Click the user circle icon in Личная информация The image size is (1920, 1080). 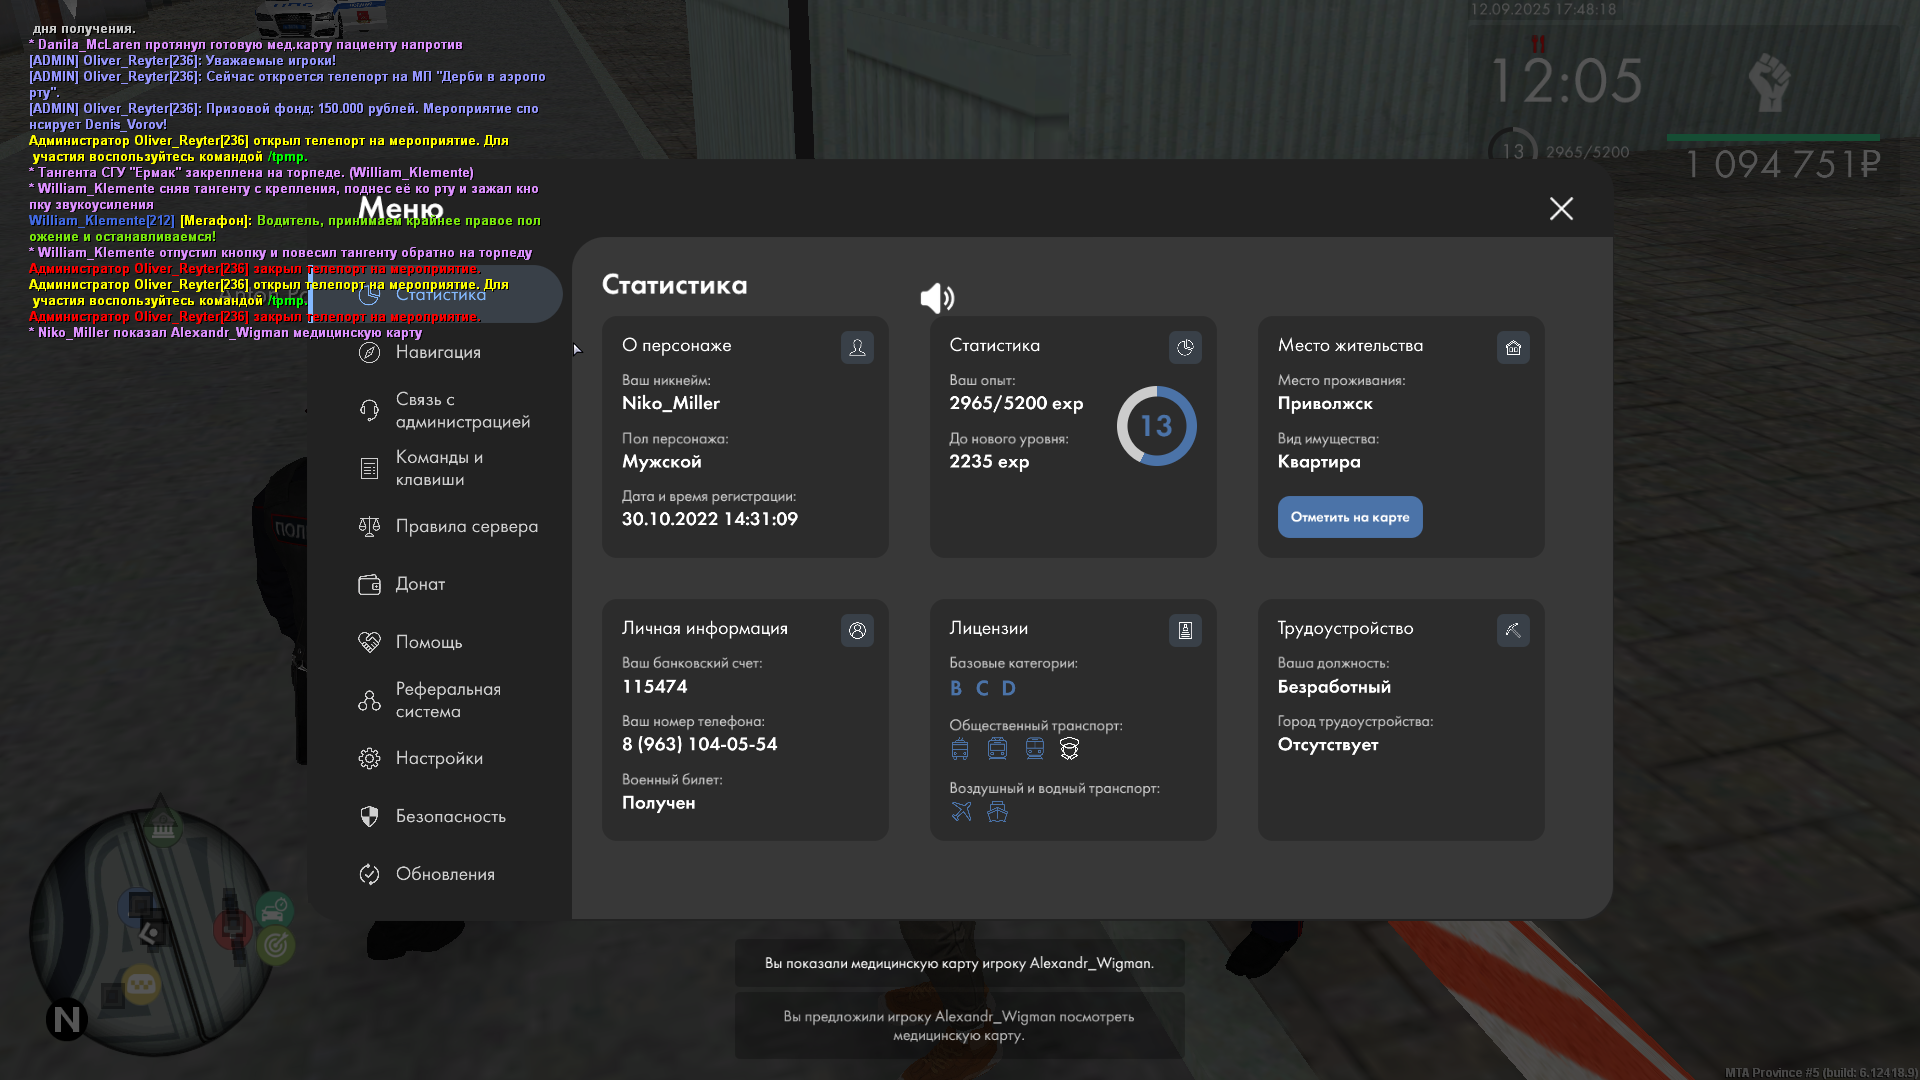point(857,630)
